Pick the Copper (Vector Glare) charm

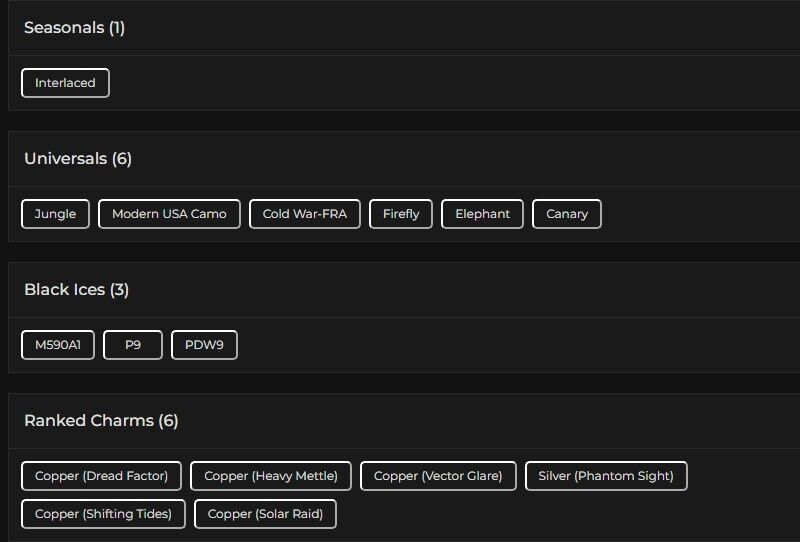click(438, 476)
